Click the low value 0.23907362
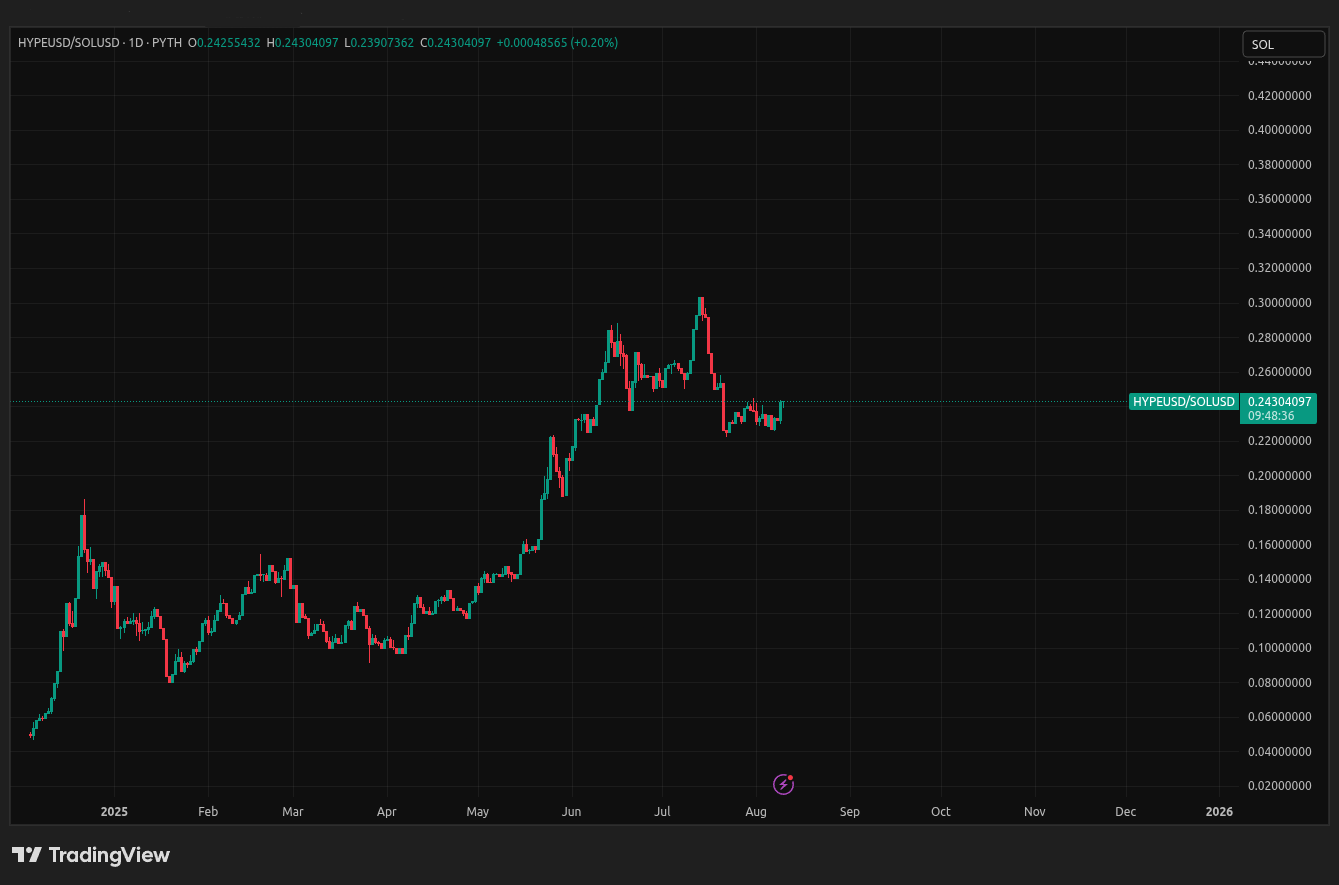 pos(382,43)
